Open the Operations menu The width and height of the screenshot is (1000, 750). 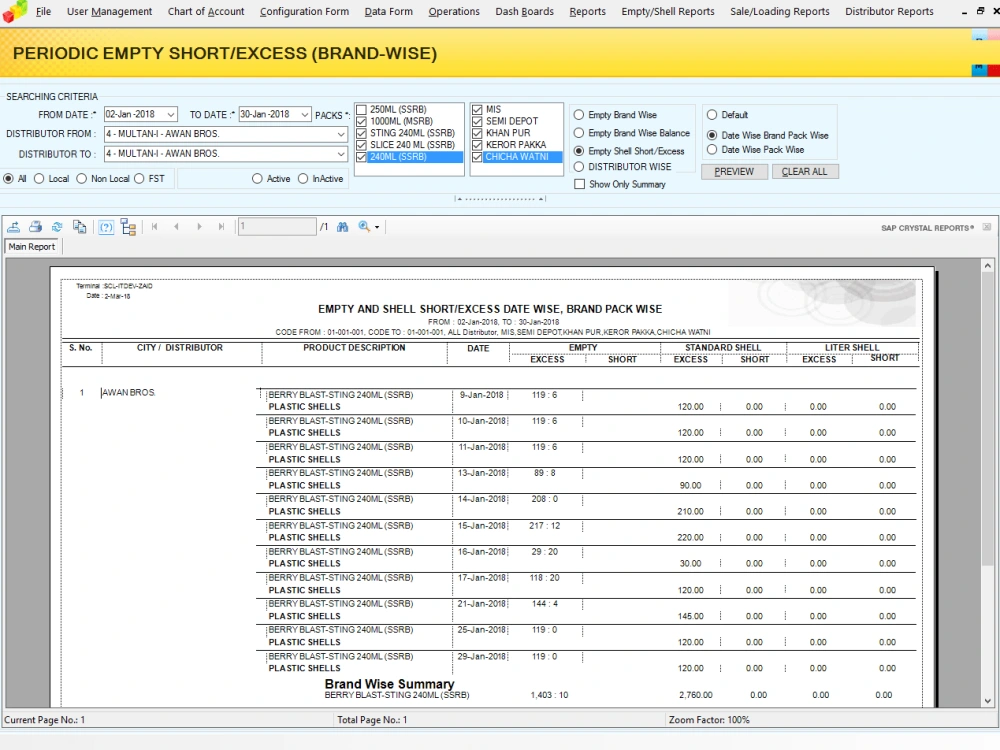pyautogui.click(x=454, y=11)
